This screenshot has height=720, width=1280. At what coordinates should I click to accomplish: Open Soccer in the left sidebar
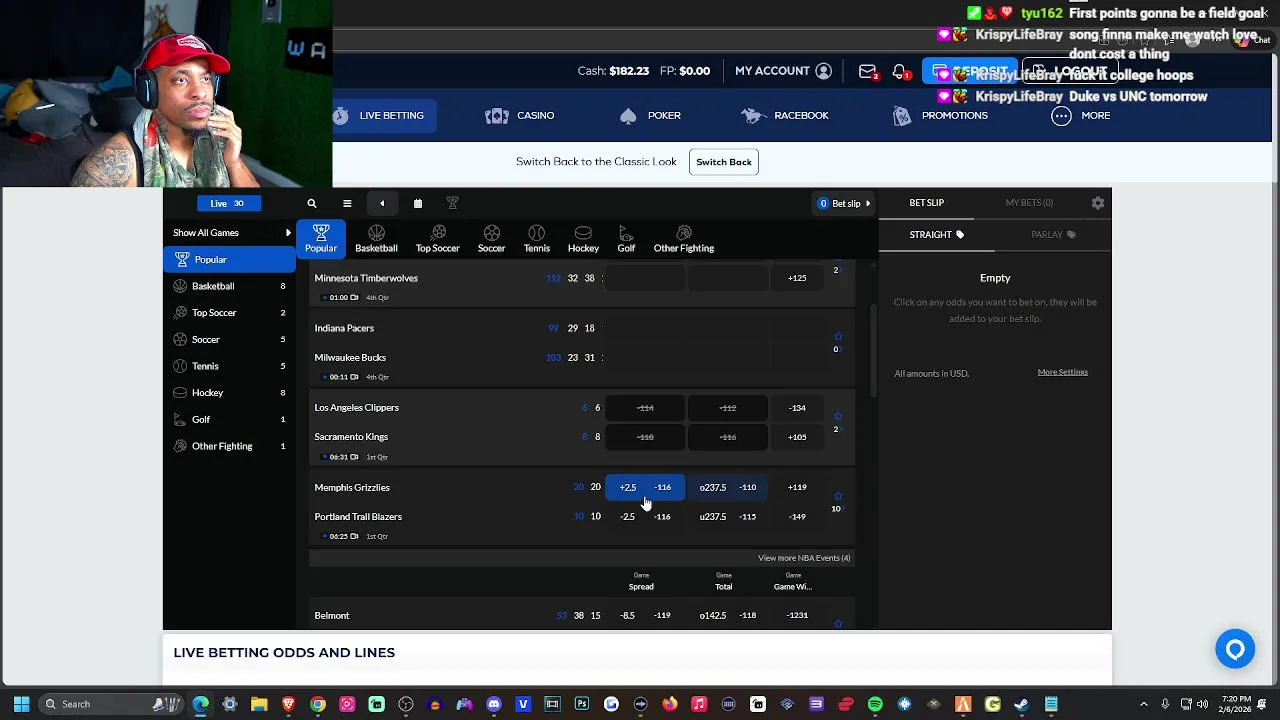point(230,340)
